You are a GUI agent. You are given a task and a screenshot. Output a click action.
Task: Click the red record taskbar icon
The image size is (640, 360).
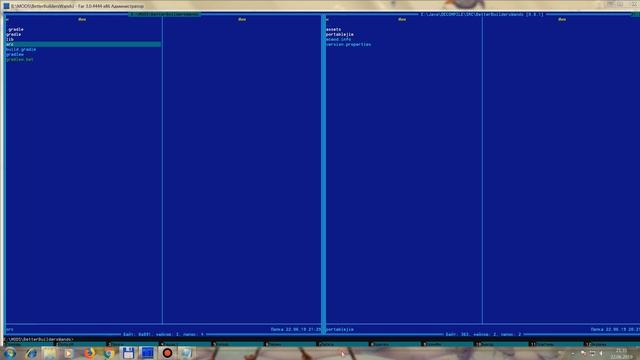167,353
